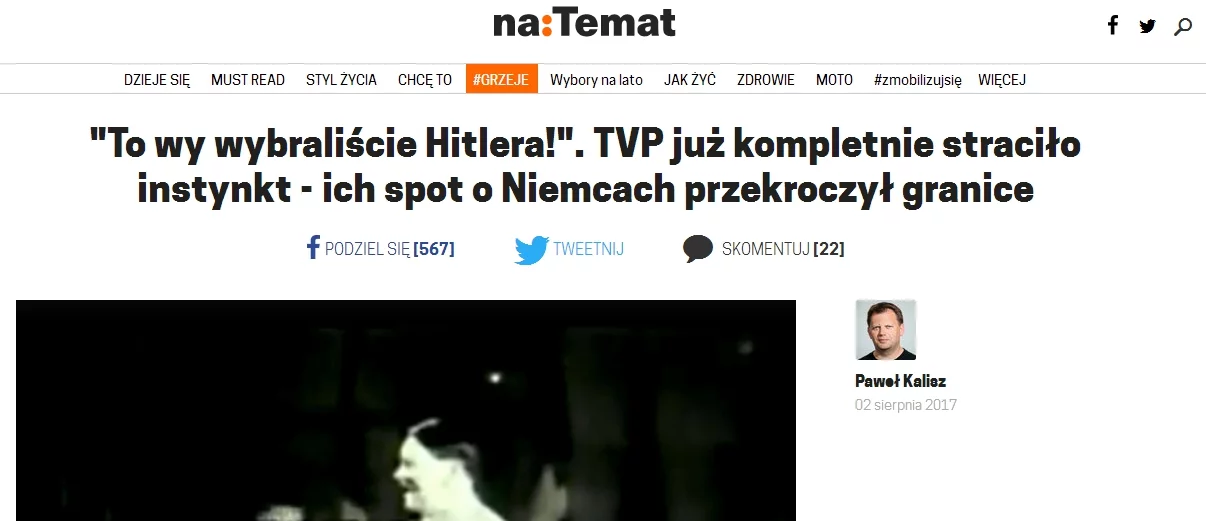Open the DZIEJE SIĘ menu section
Screen dimensions: 1206x521
(157, 80)
